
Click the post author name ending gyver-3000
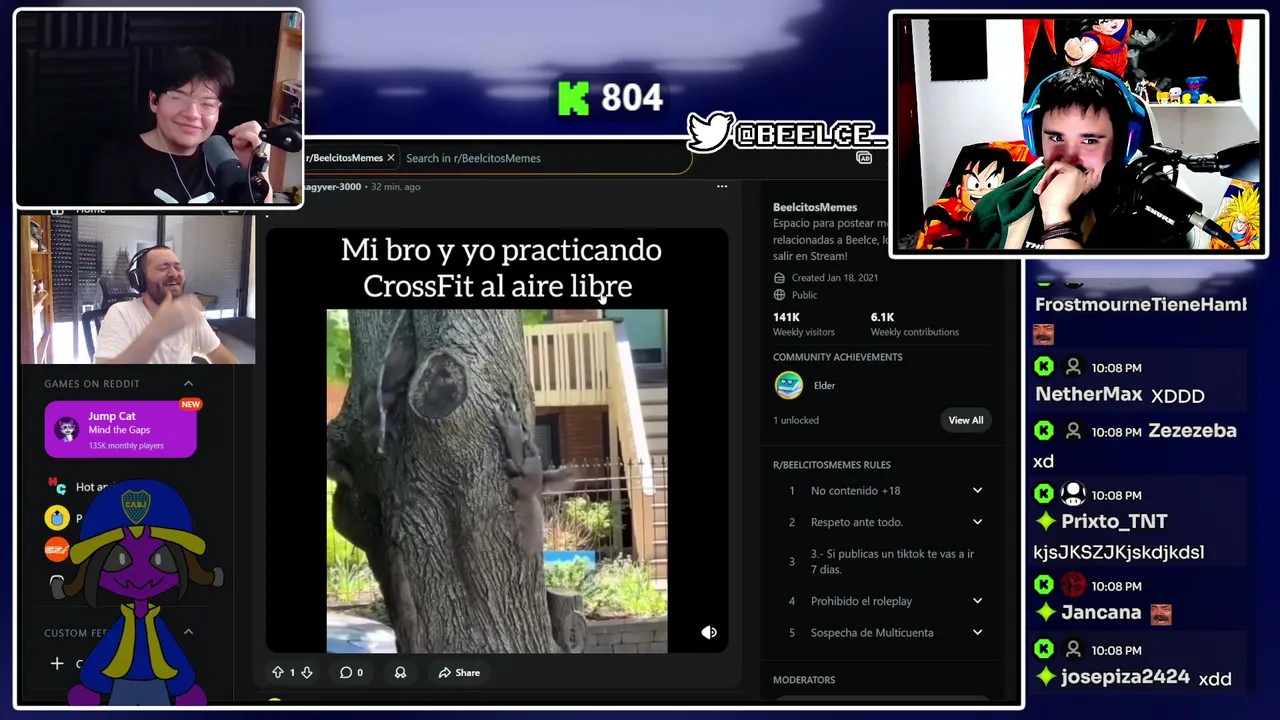332,187
